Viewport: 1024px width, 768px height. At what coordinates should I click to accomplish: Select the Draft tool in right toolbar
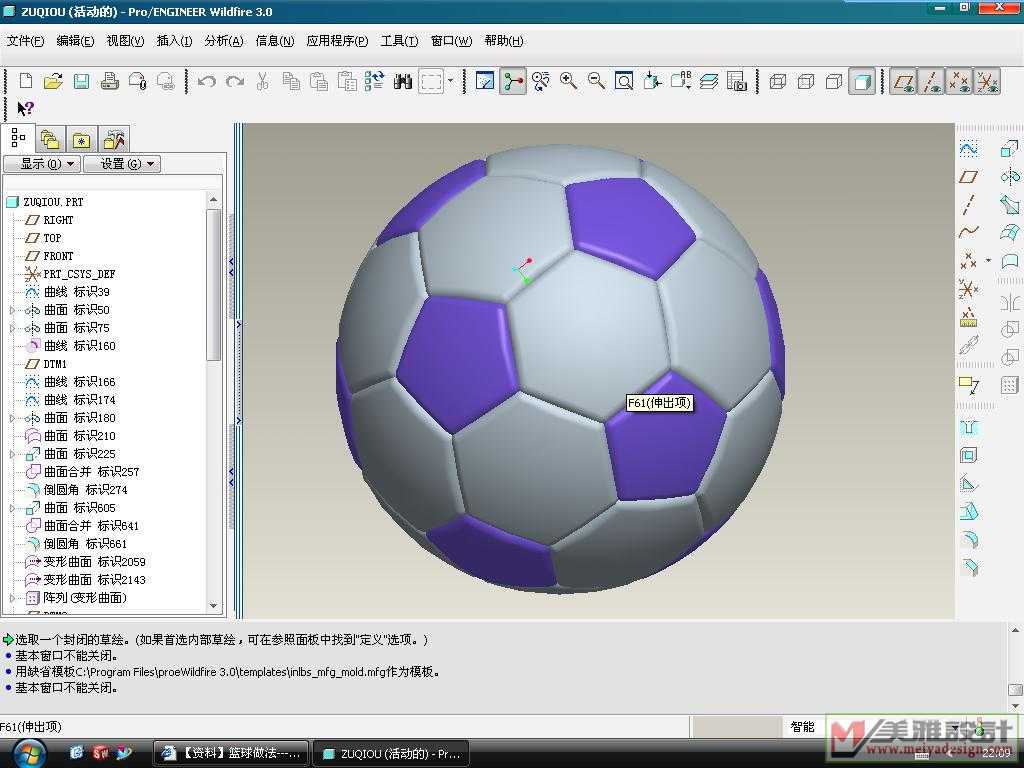969,511
